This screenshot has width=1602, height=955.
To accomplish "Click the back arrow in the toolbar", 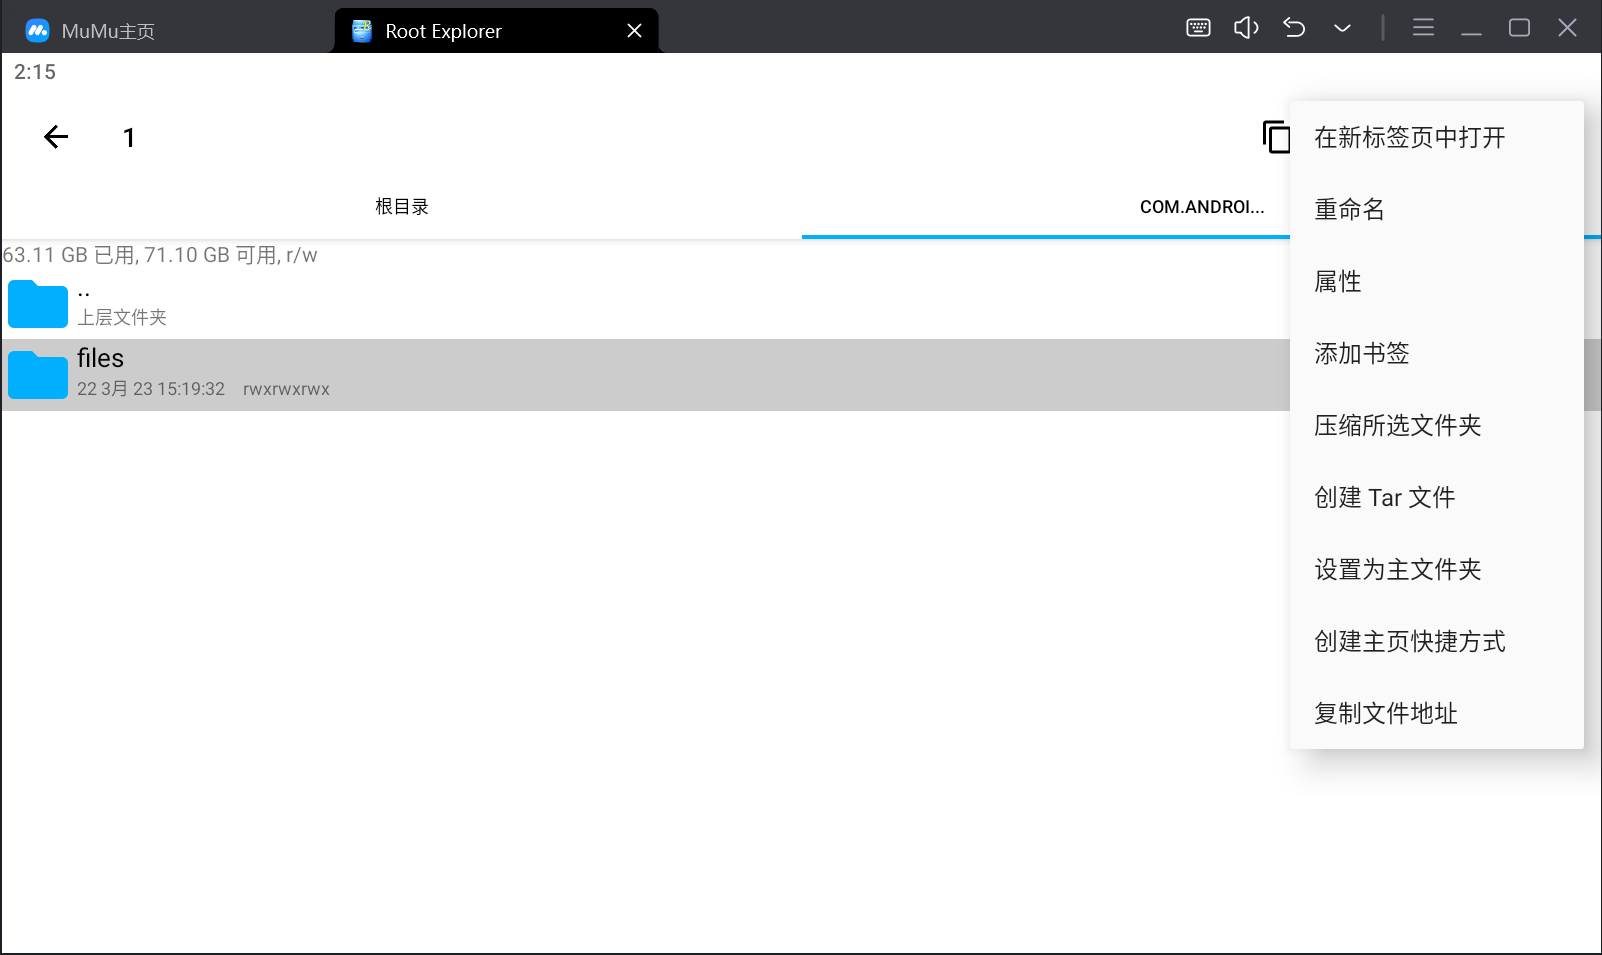I will pos(56,137).
